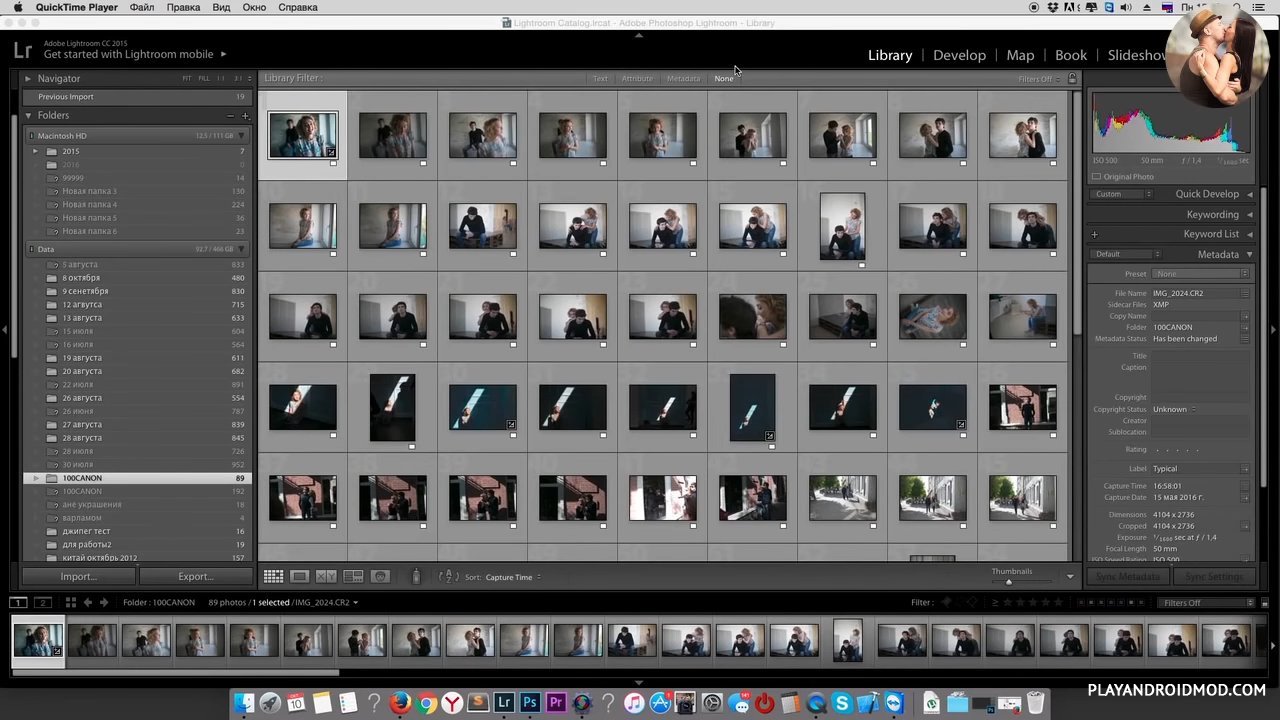The image size is (1280, 720).
Task: Select main window display button 1
Action: coord(19,603)
